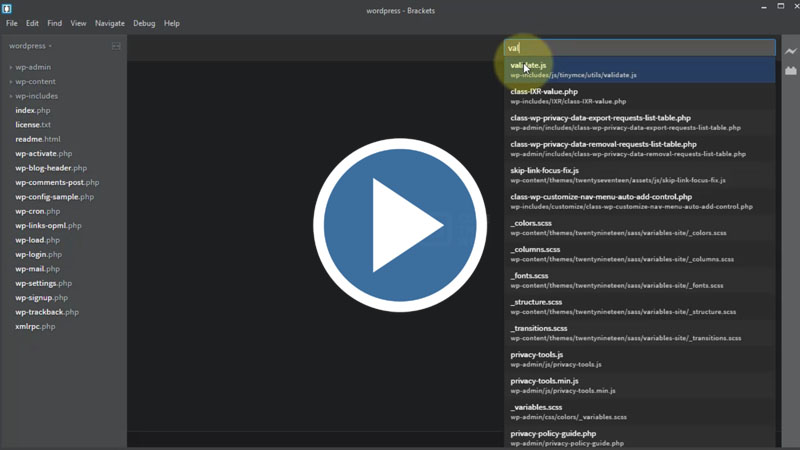Open the Navigate menu

point(110,23)
